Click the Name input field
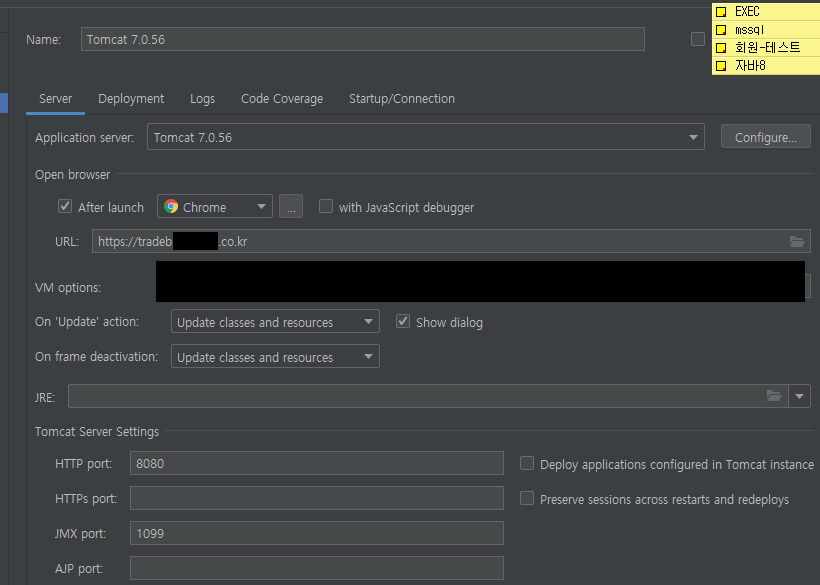 click(x=362, y=39)
